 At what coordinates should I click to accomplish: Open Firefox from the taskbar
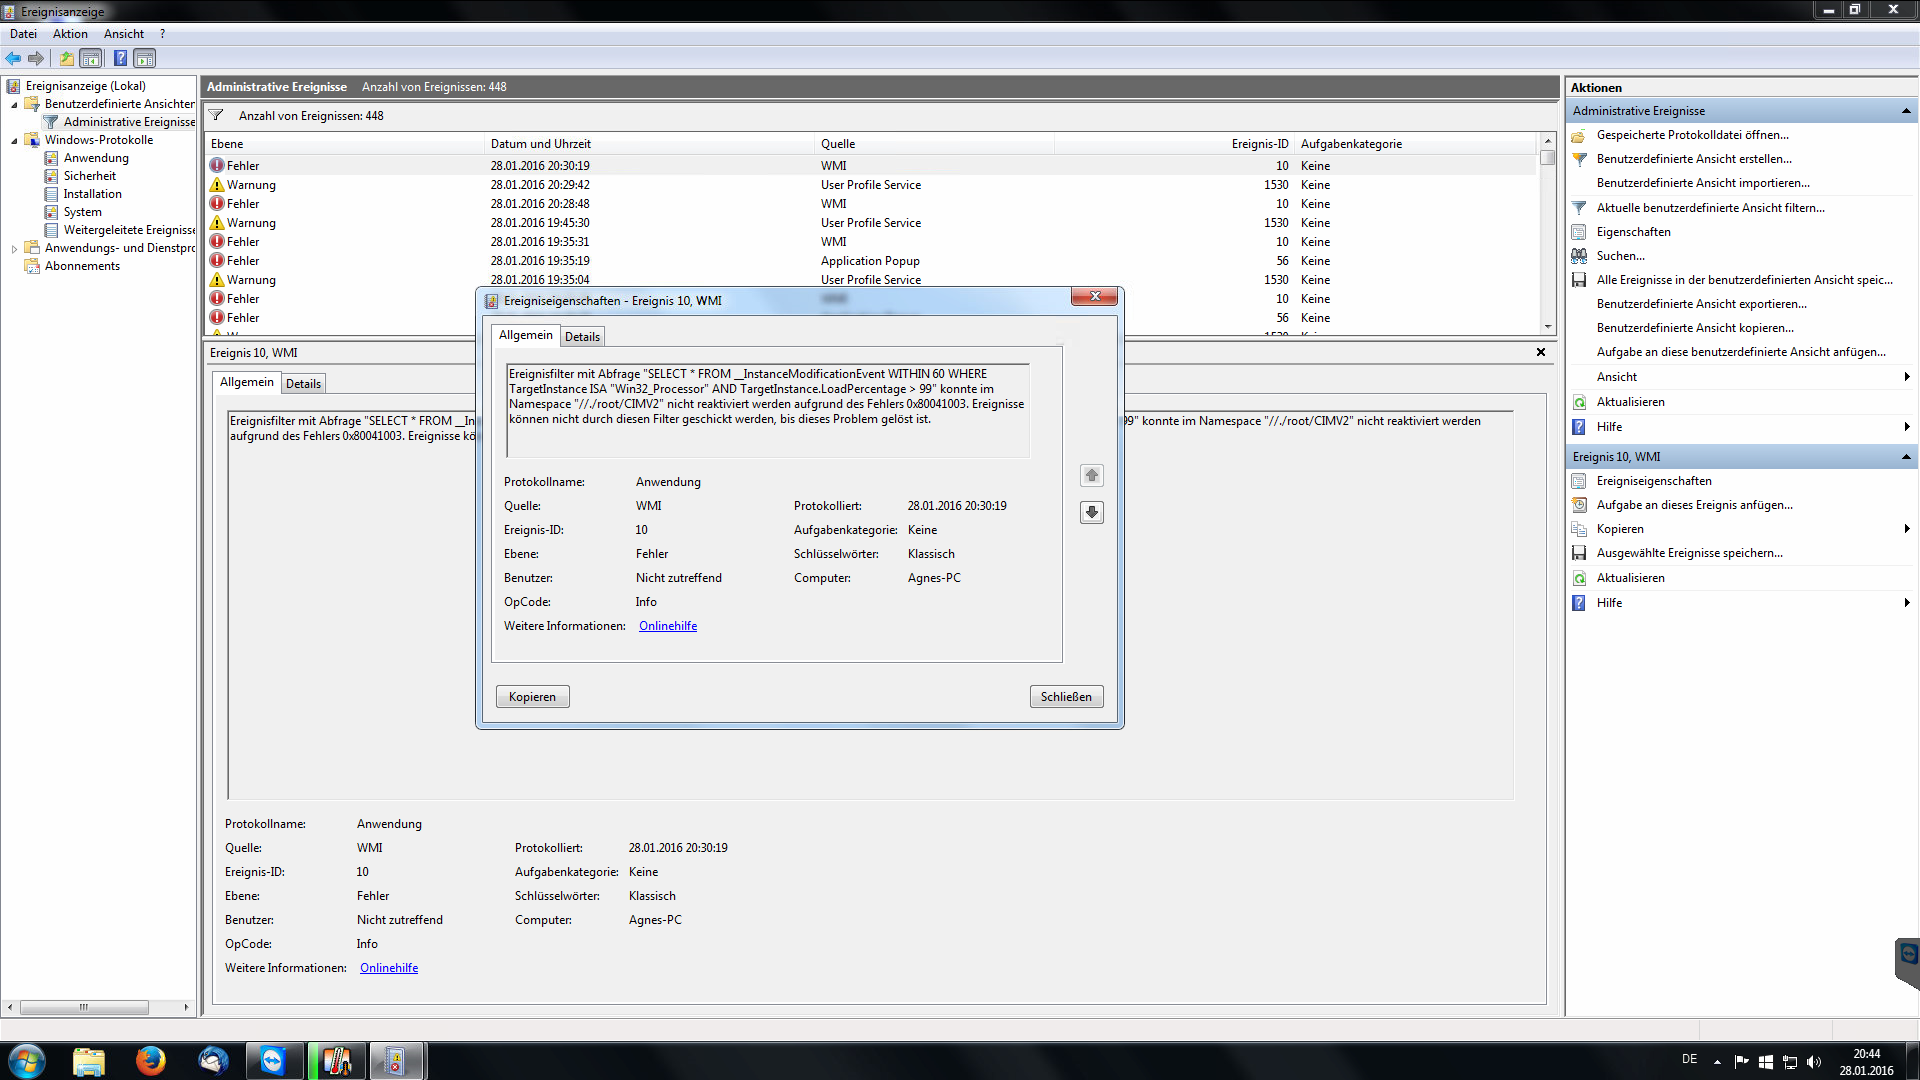150,1060
